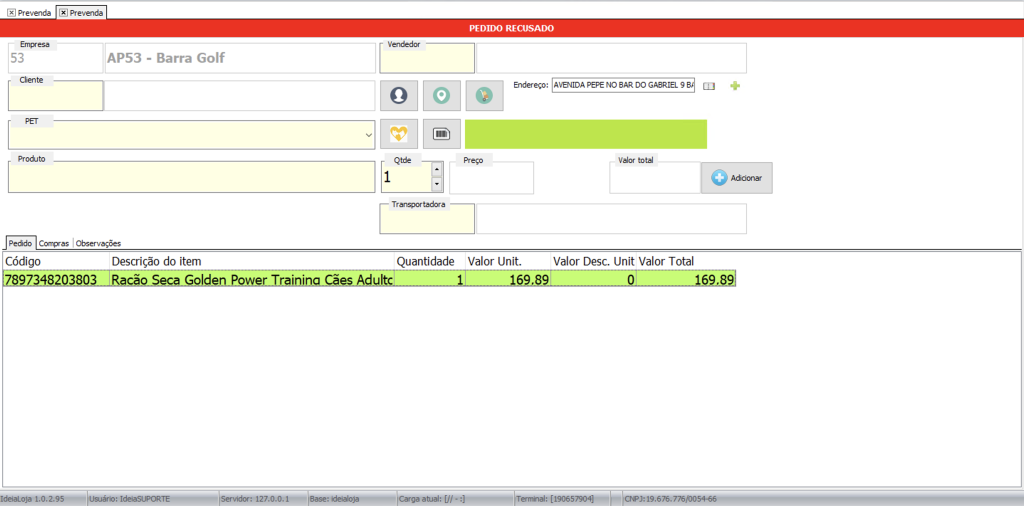Click the pet heart icon button

(399, 134)
